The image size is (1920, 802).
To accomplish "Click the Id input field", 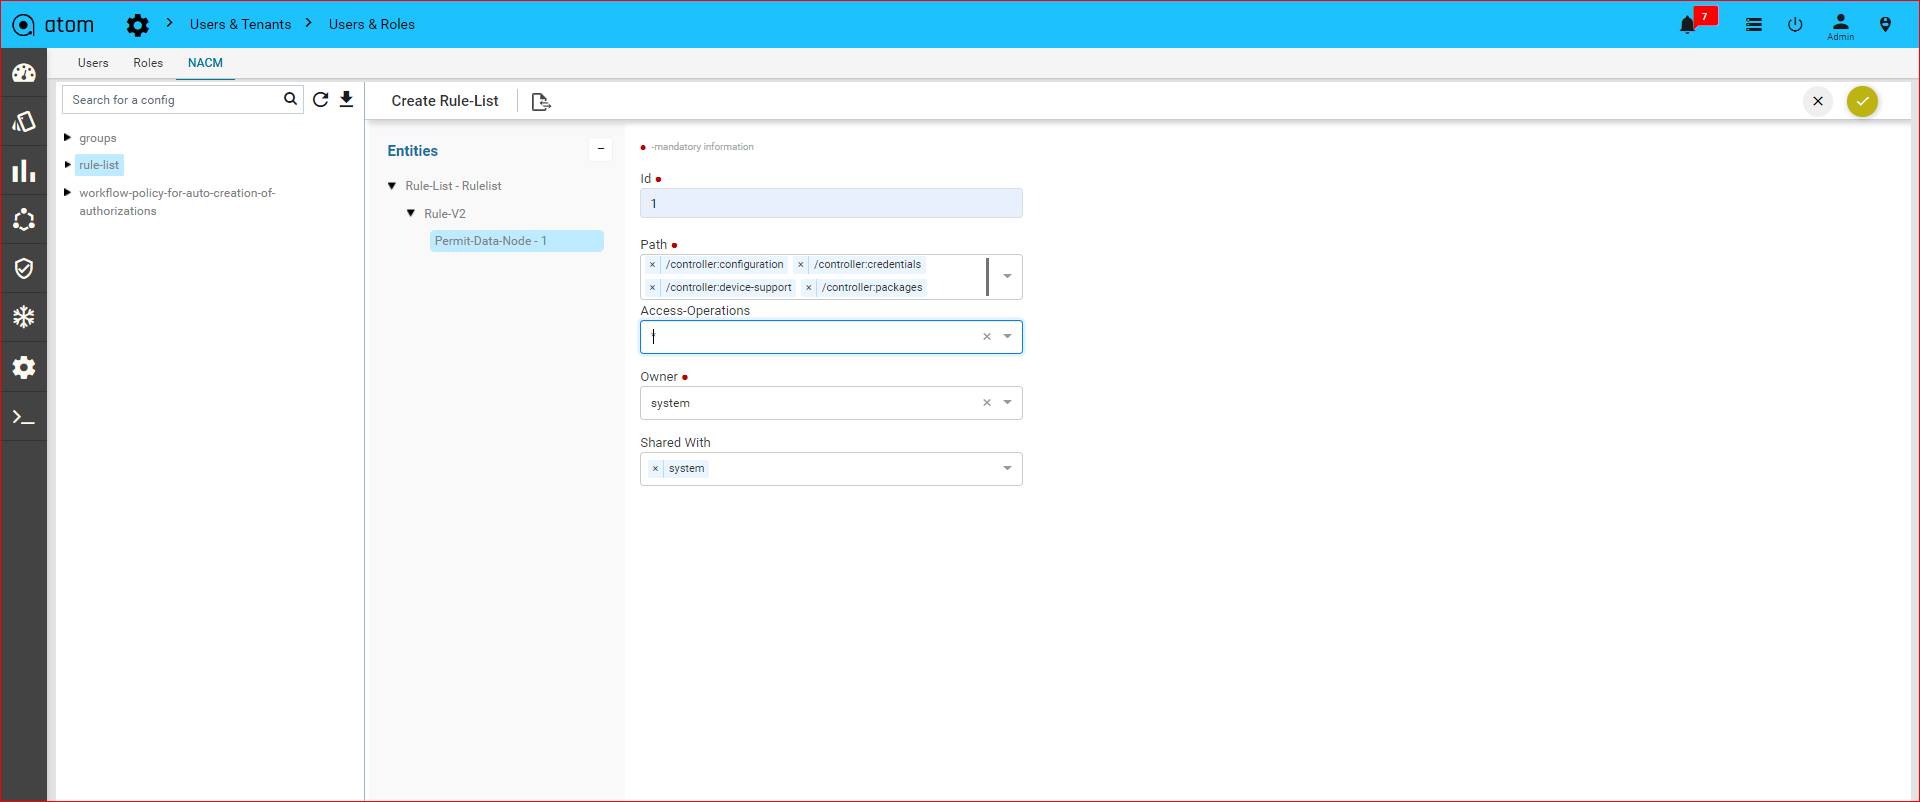I will pyautogui.click(x=831, y=204).
